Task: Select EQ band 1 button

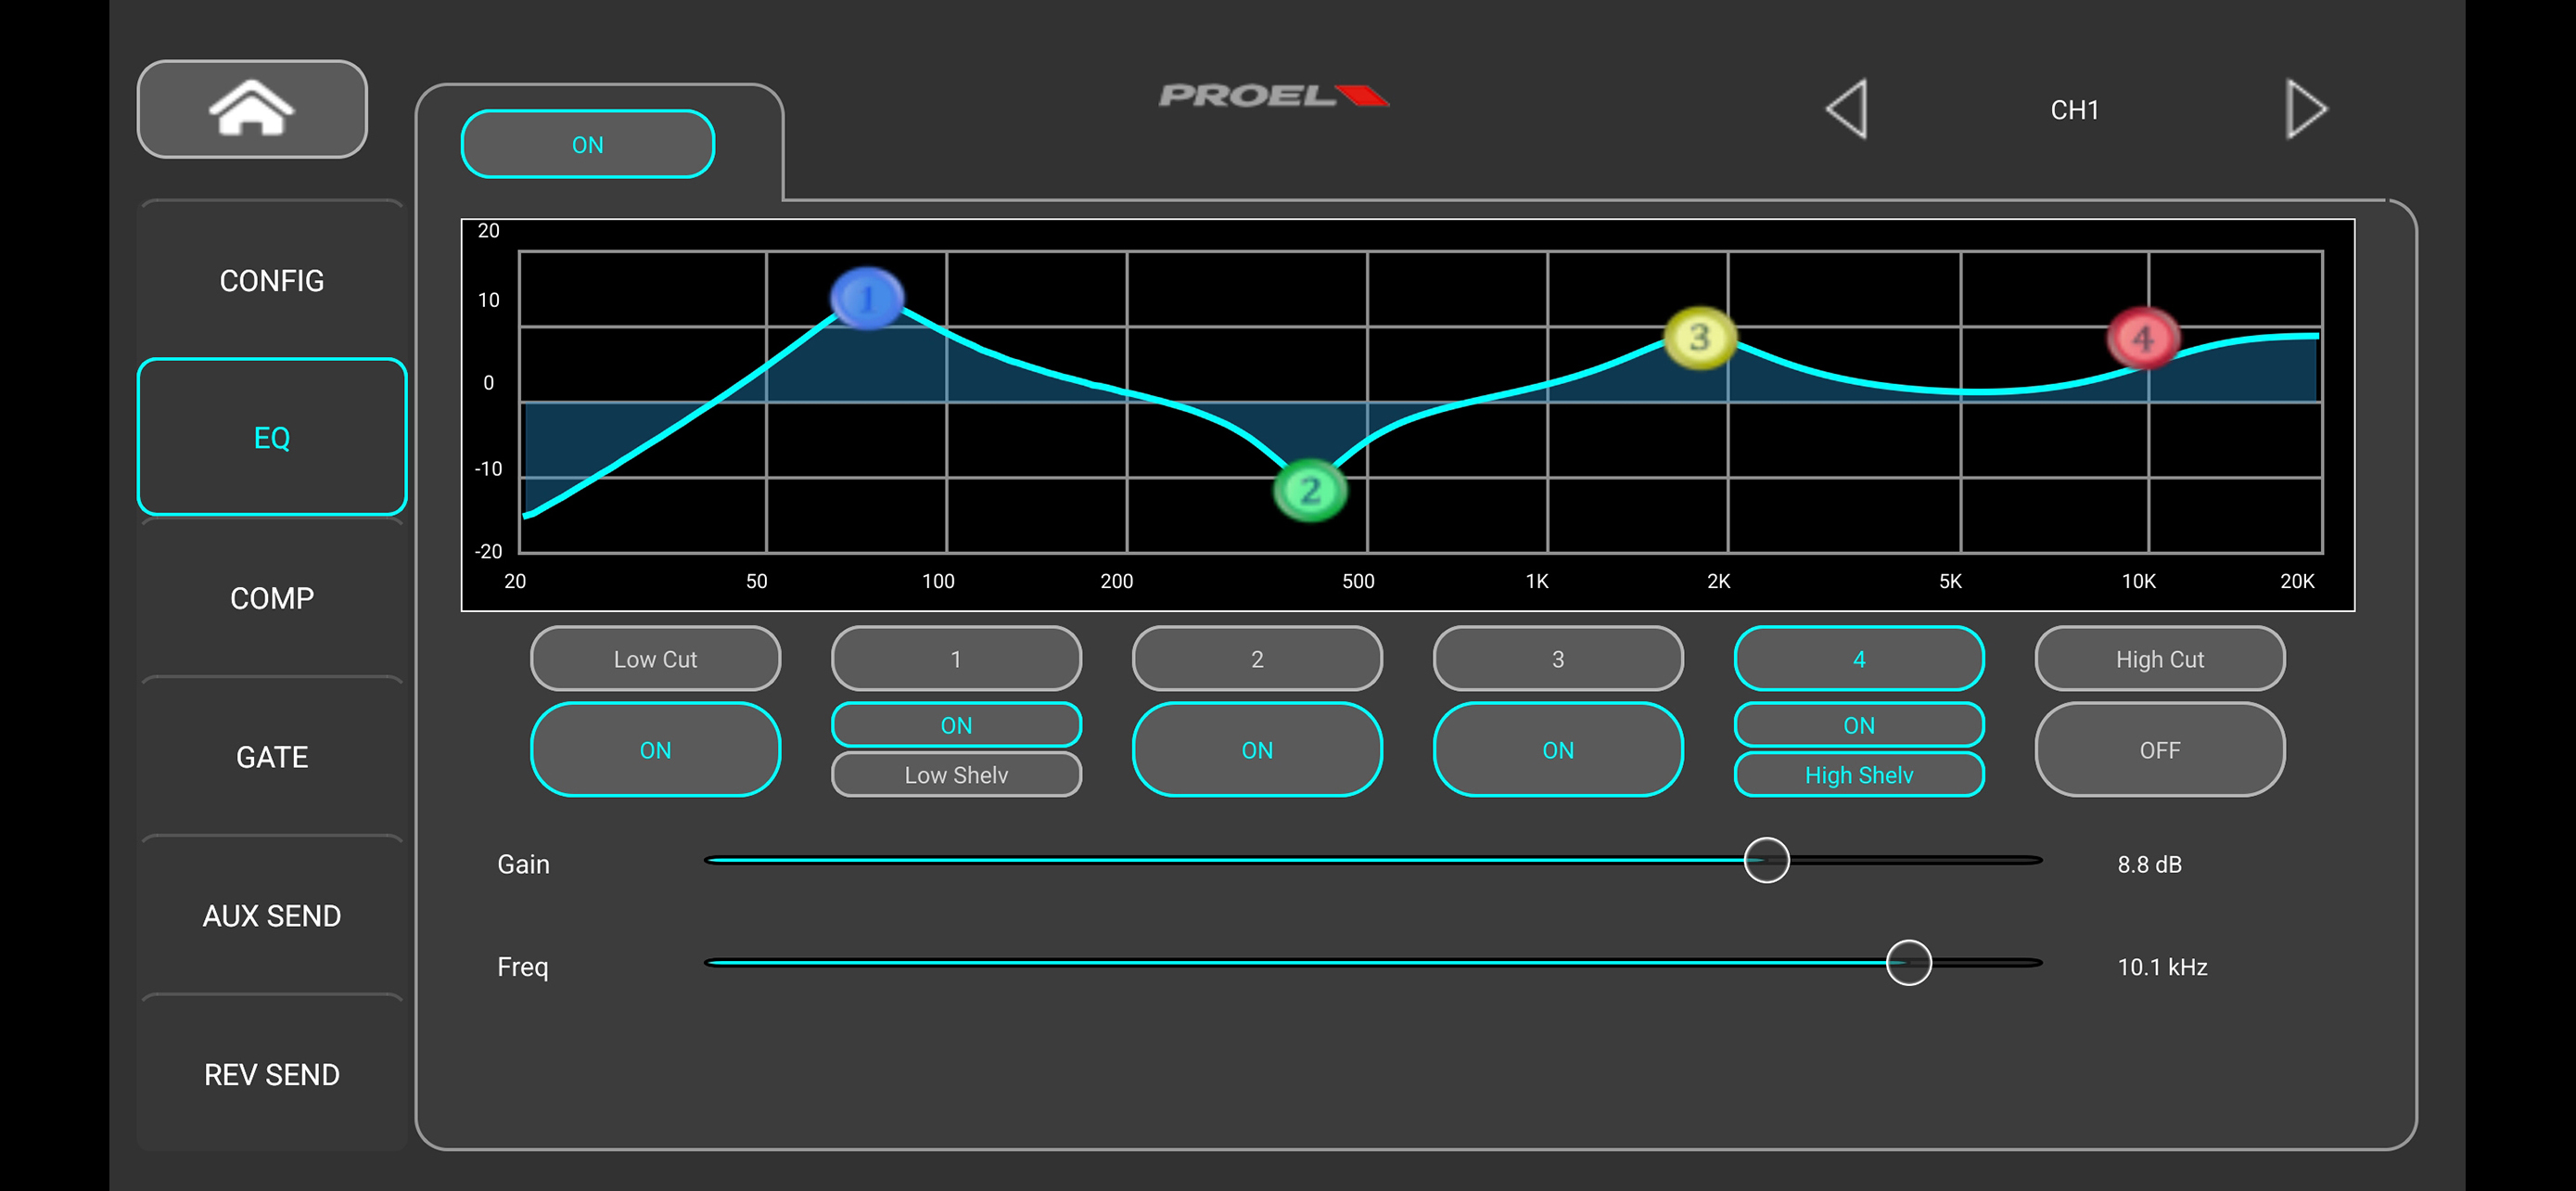Action: 956,659
